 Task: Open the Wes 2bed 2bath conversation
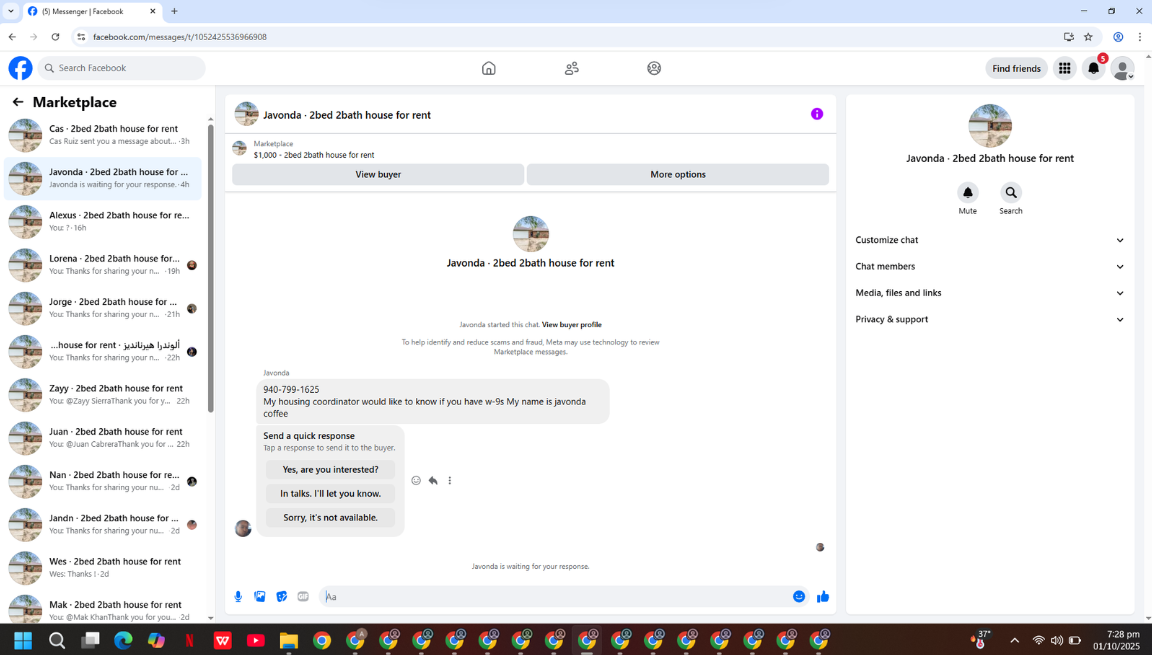[x=103, y=568]
